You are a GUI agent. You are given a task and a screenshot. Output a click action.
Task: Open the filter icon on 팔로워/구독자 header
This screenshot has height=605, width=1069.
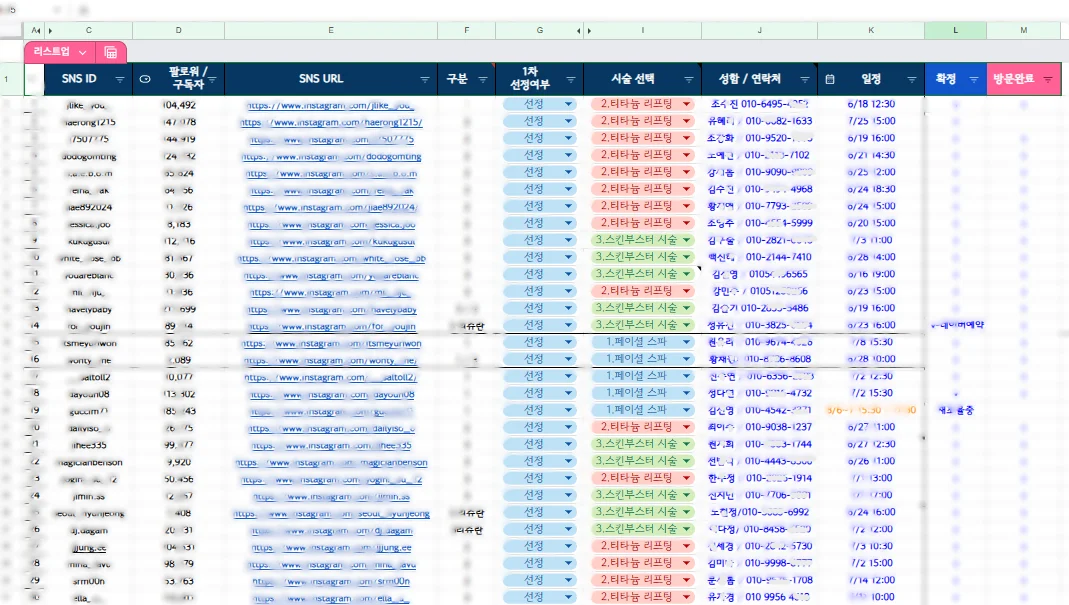213,80
